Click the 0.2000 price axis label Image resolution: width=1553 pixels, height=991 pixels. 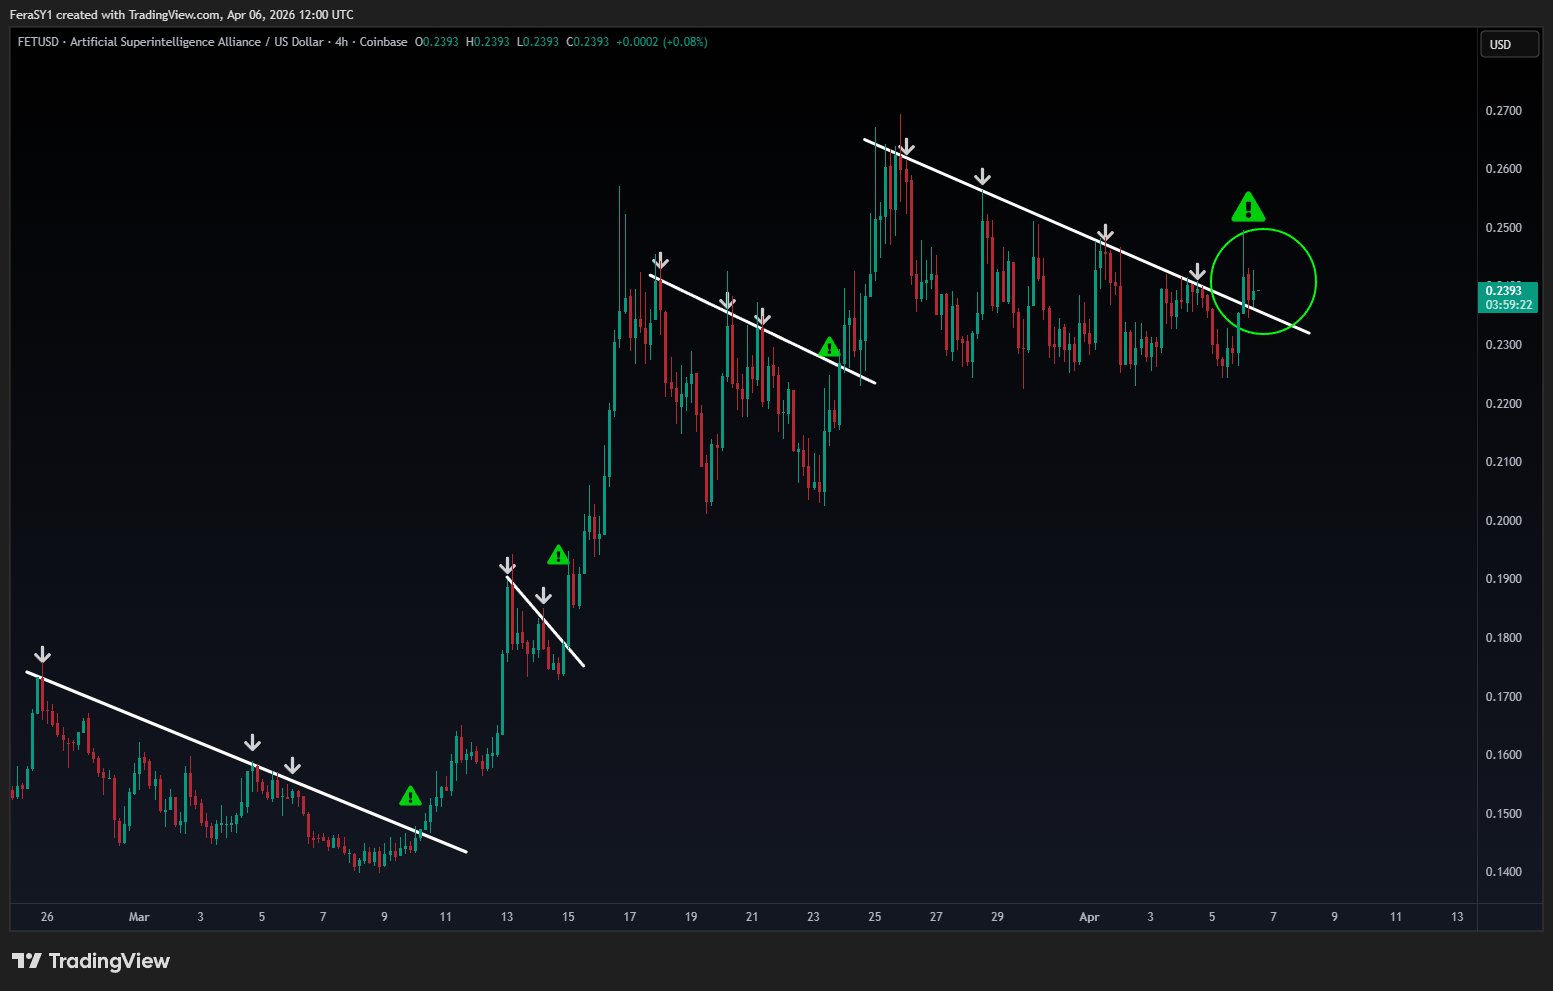(x=1504, y=521)
